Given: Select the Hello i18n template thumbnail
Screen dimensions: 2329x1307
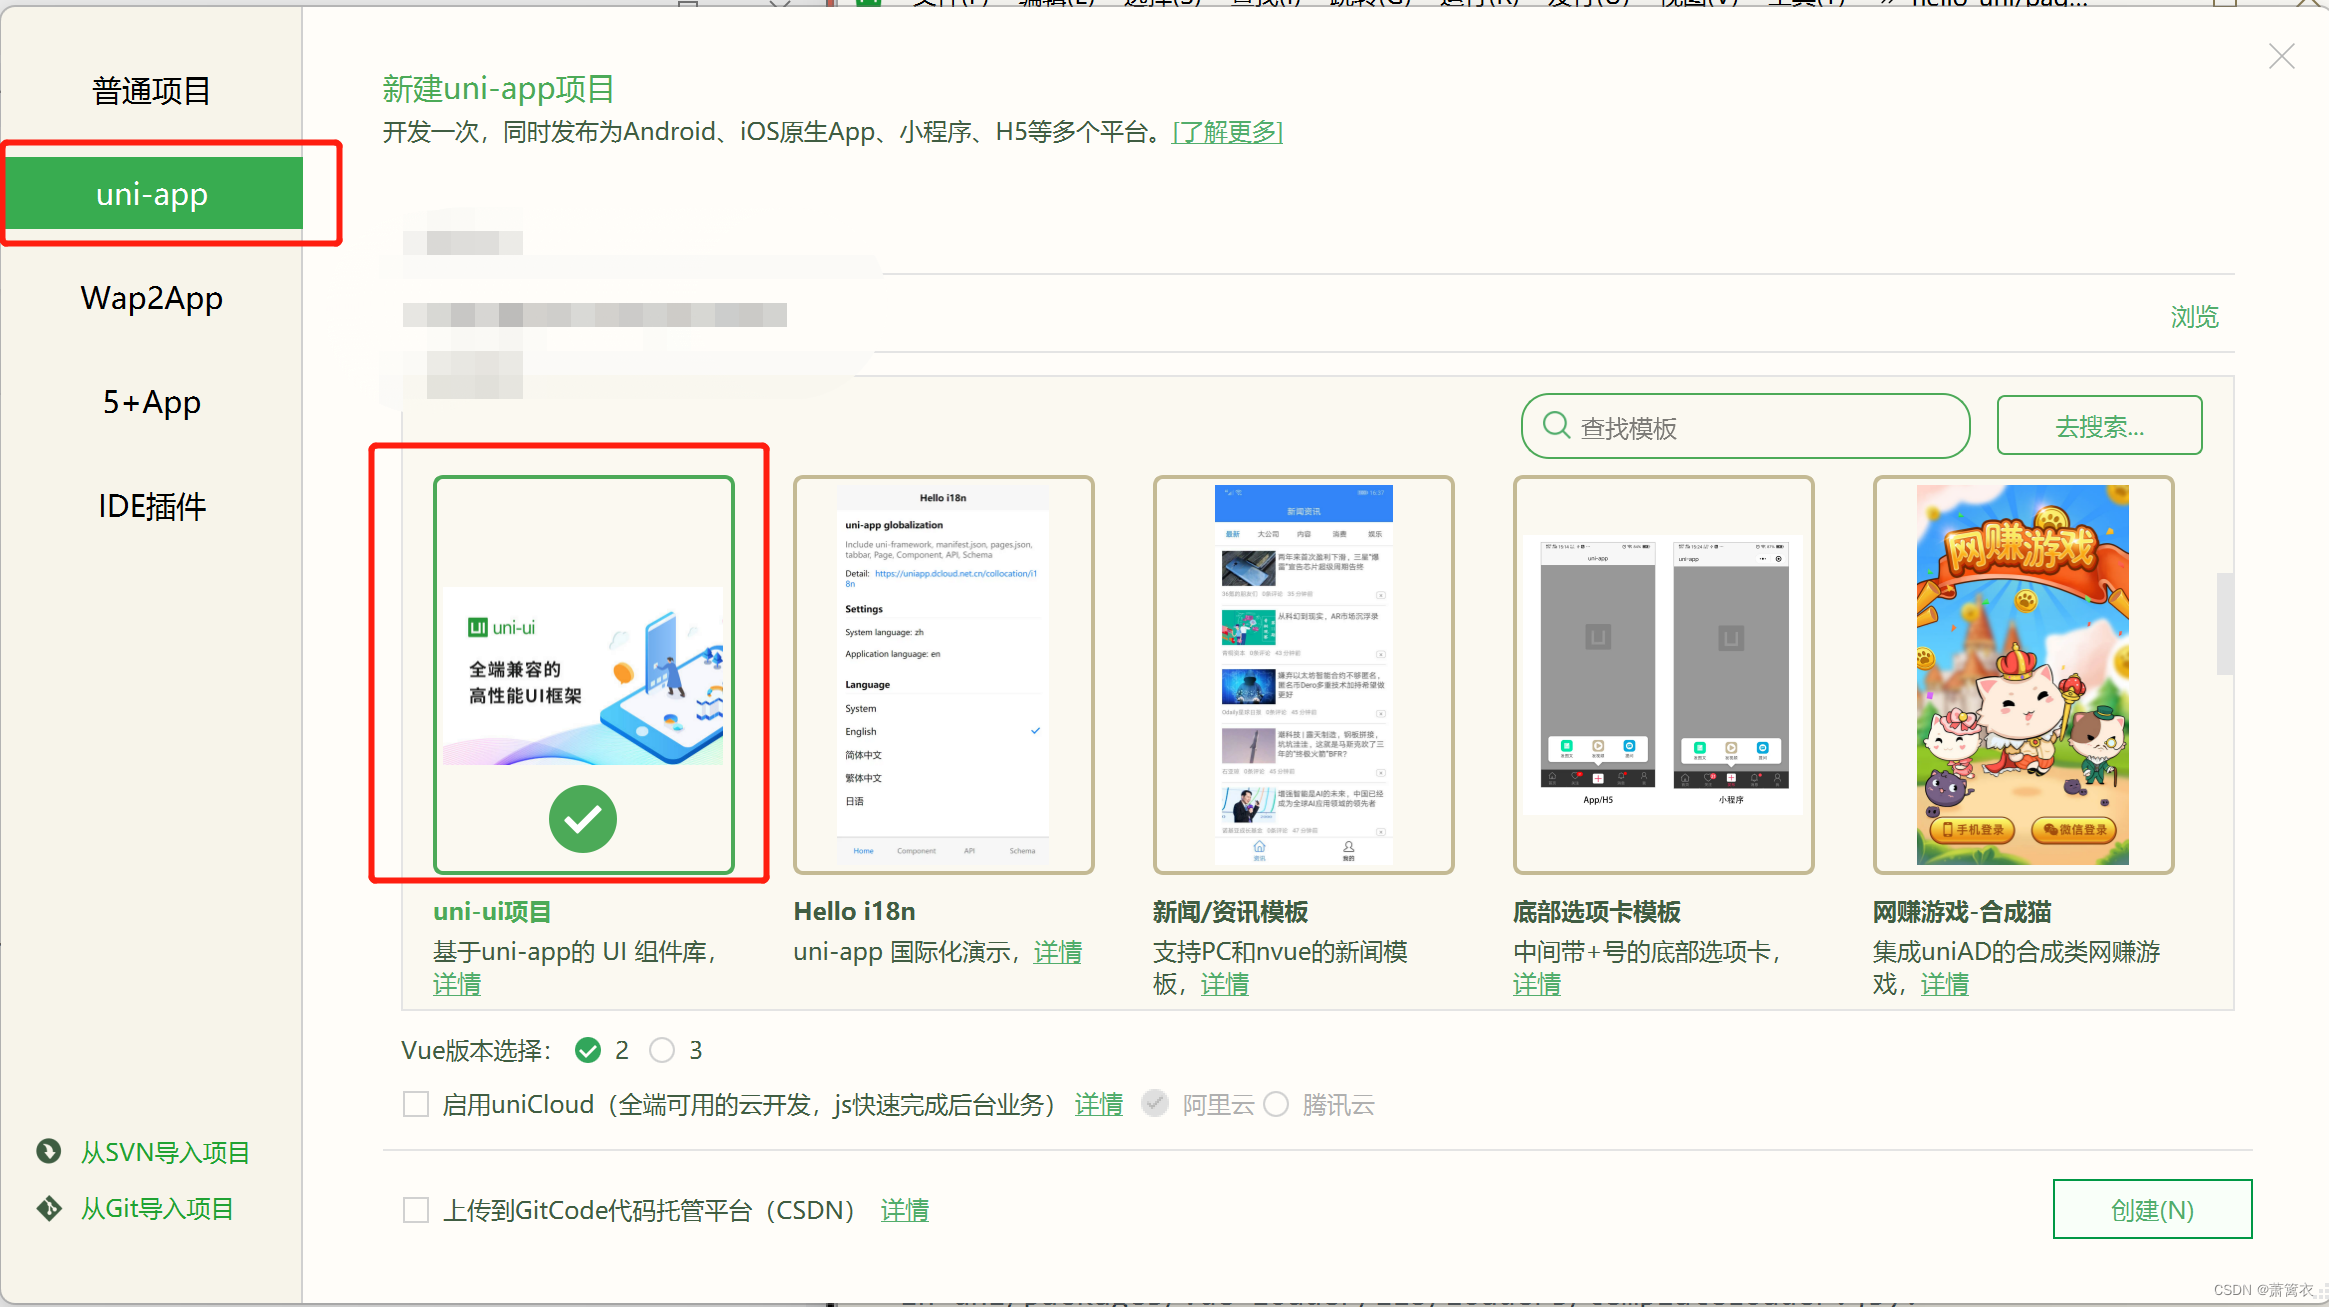Looking at the screenshot, I should pyautogui.click(x=943, y=675).
